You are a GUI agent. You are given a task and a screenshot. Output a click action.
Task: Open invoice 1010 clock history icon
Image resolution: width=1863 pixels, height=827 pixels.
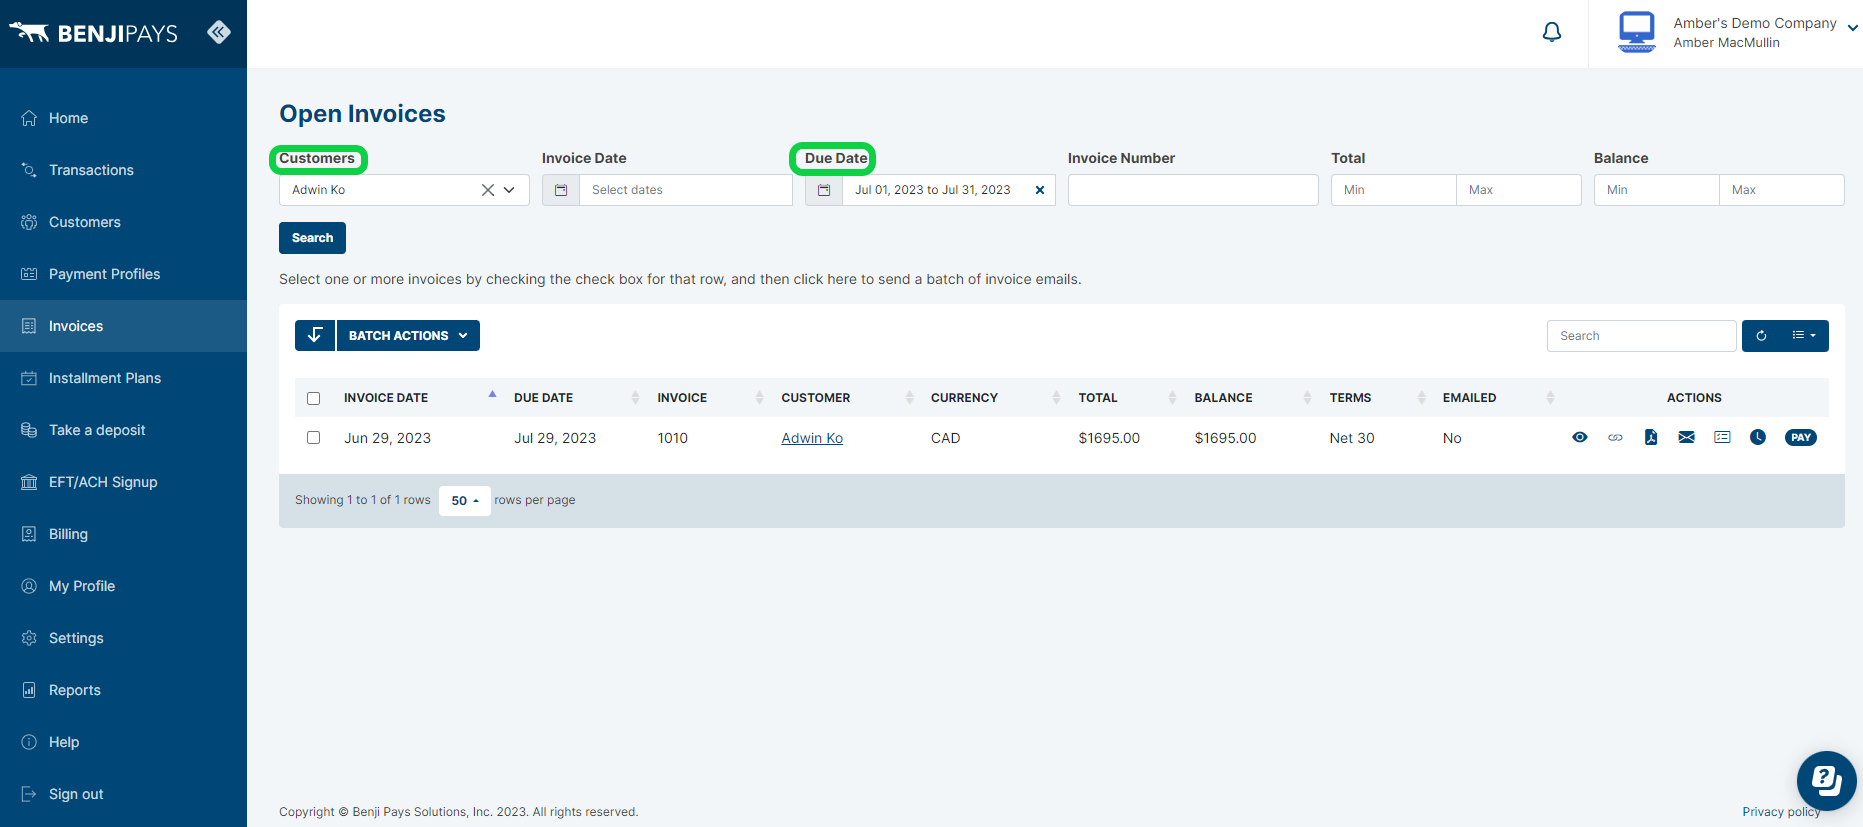(x=1758, y=437)
